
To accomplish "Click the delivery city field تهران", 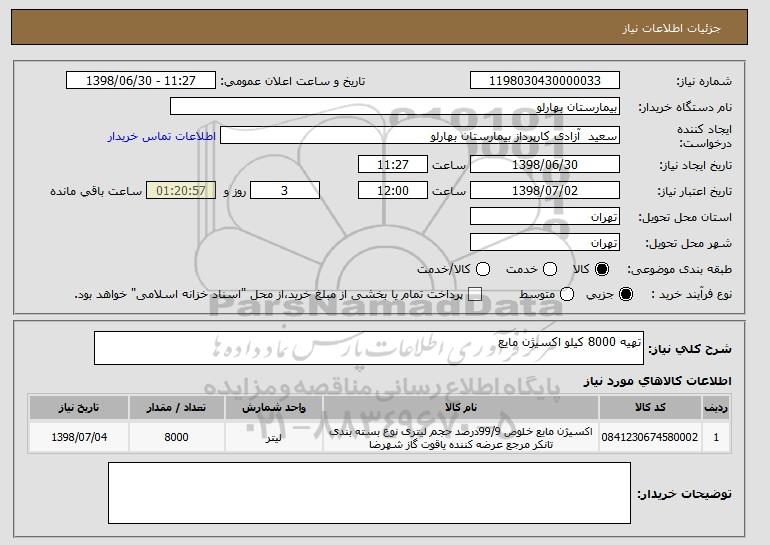I will tap(545, 243).
